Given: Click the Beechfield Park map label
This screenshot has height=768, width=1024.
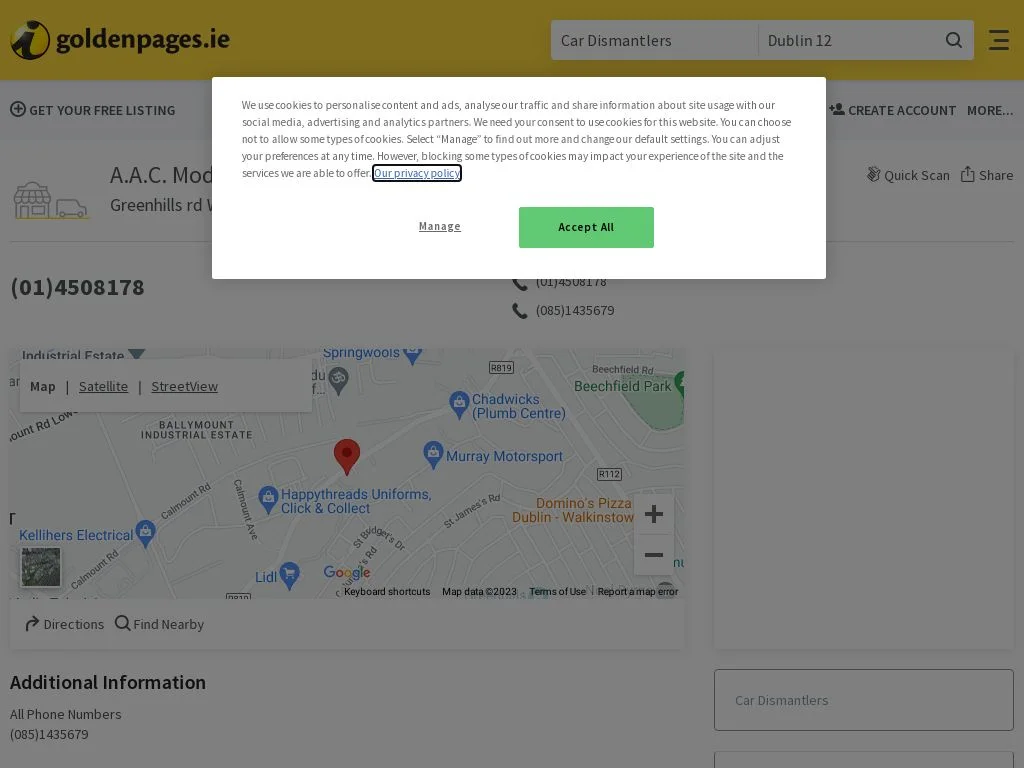Looking at the screenshot, I should coord(622,386).
